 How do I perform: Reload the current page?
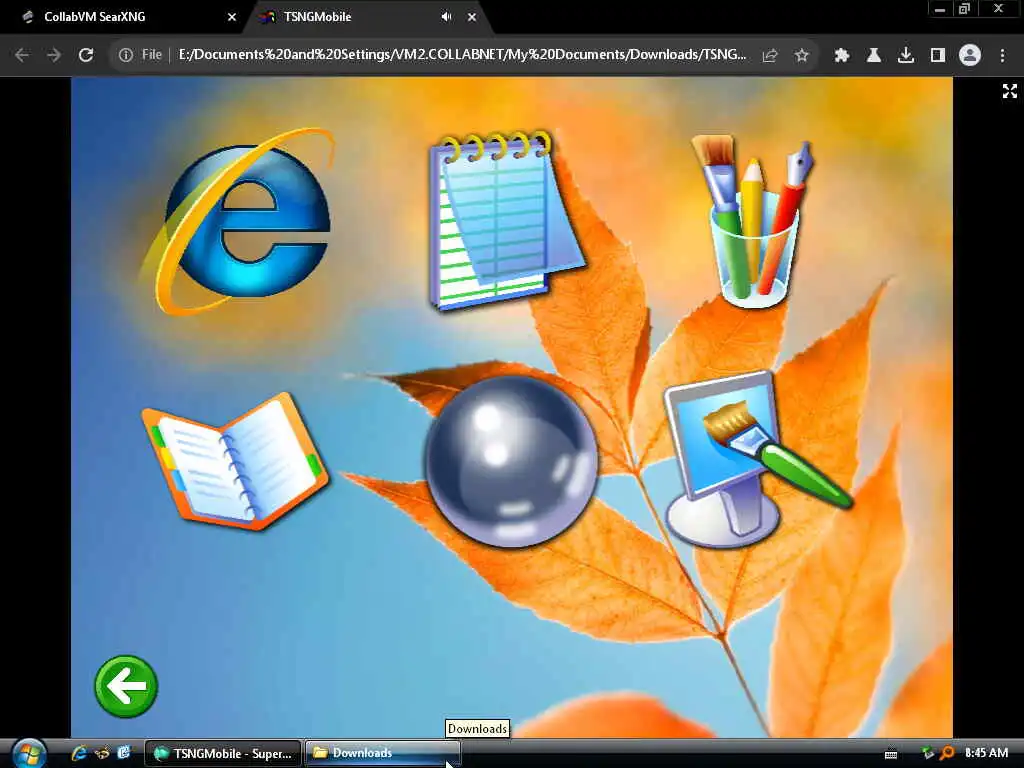click(86, 55)
